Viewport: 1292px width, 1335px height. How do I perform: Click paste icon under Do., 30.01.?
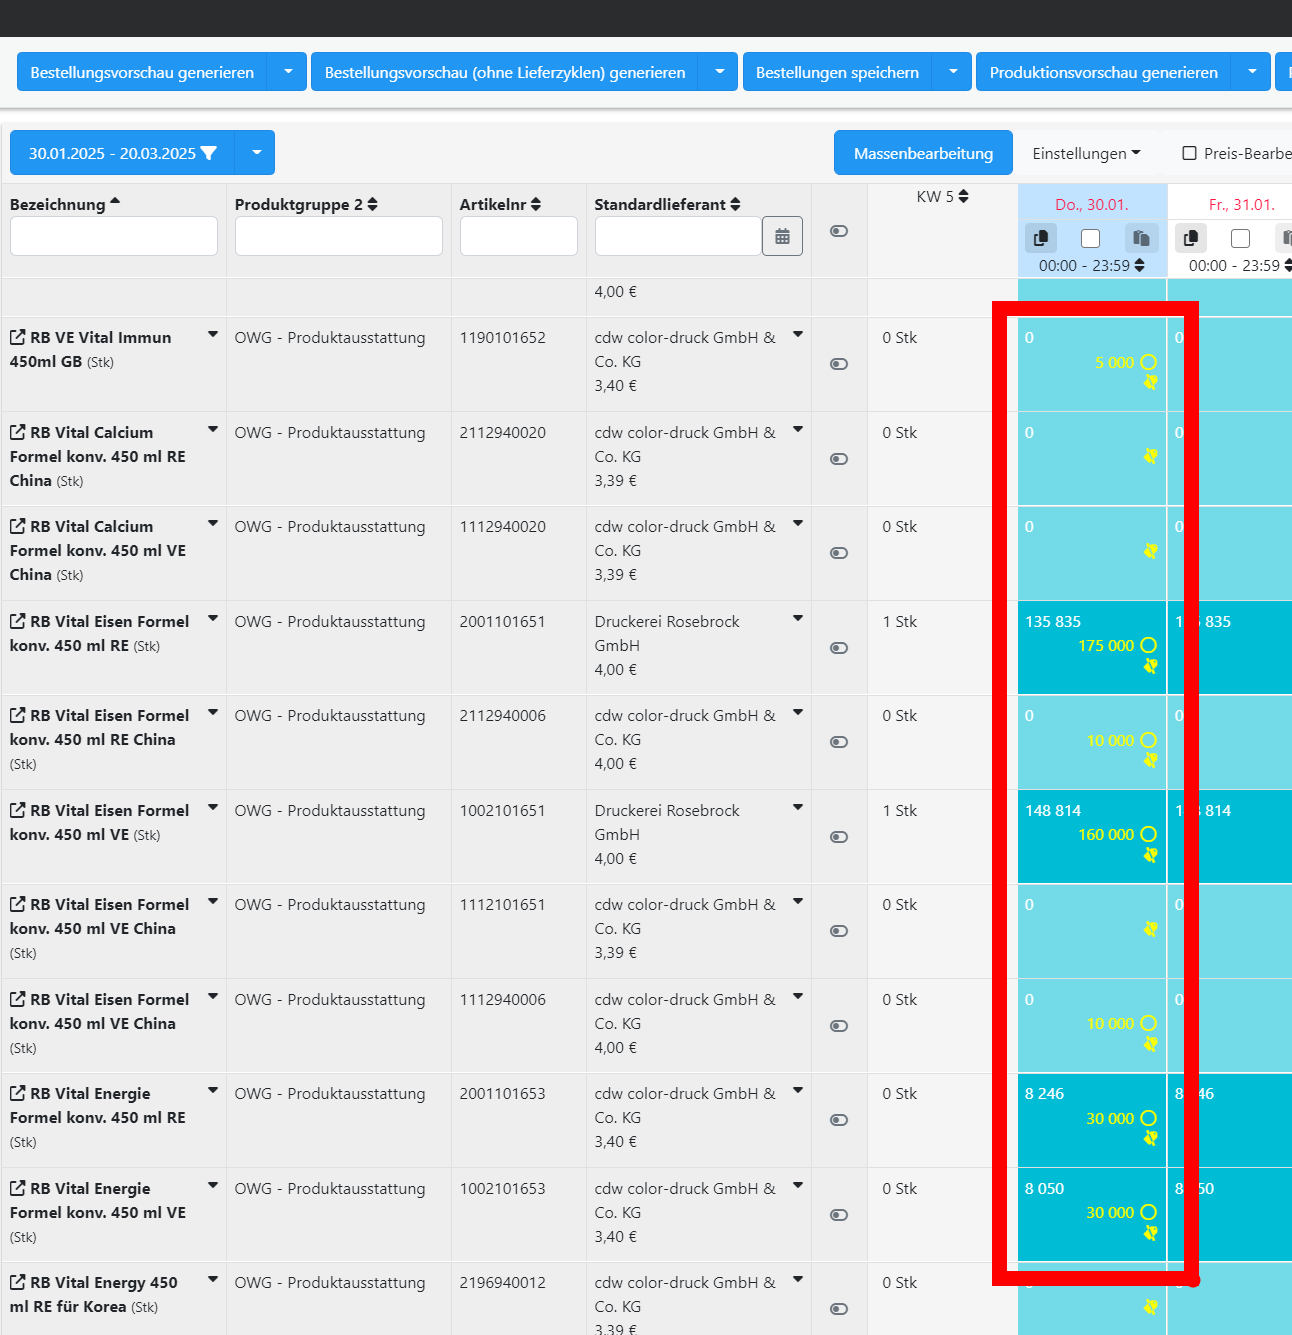coord(1141,238)
